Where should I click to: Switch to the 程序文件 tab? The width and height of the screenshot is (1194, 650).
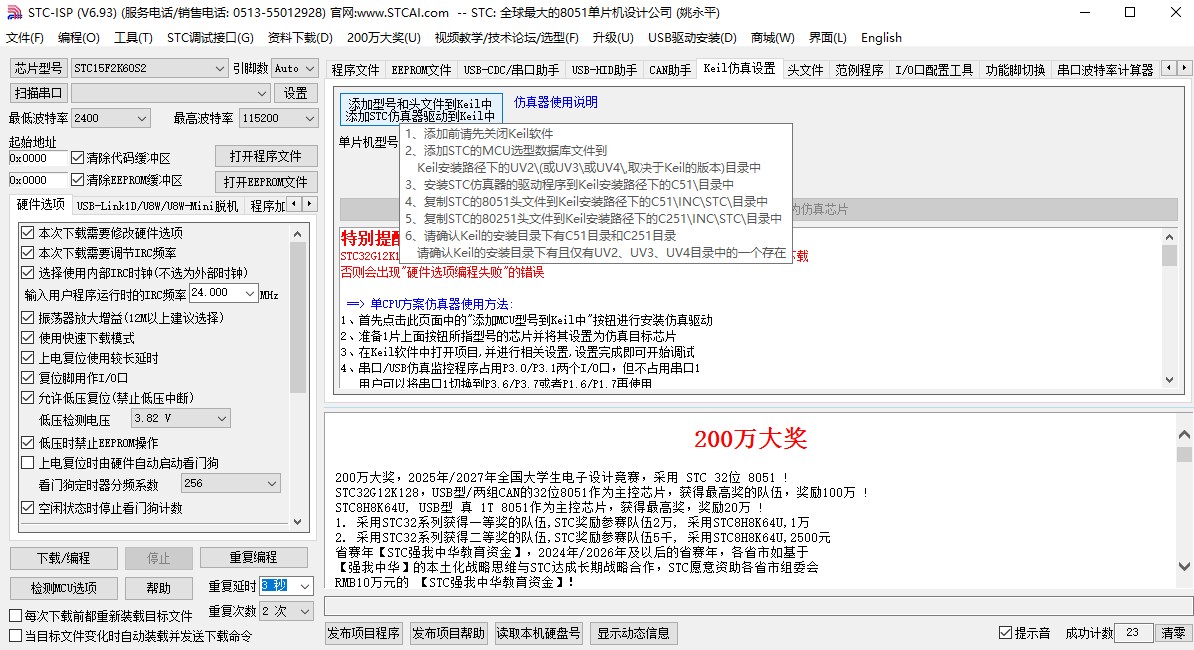355,70
